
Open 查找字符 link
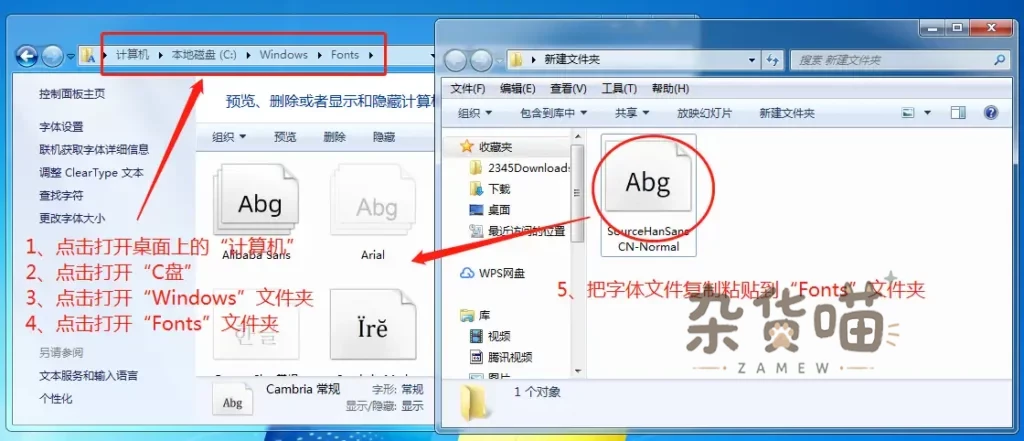61,195
